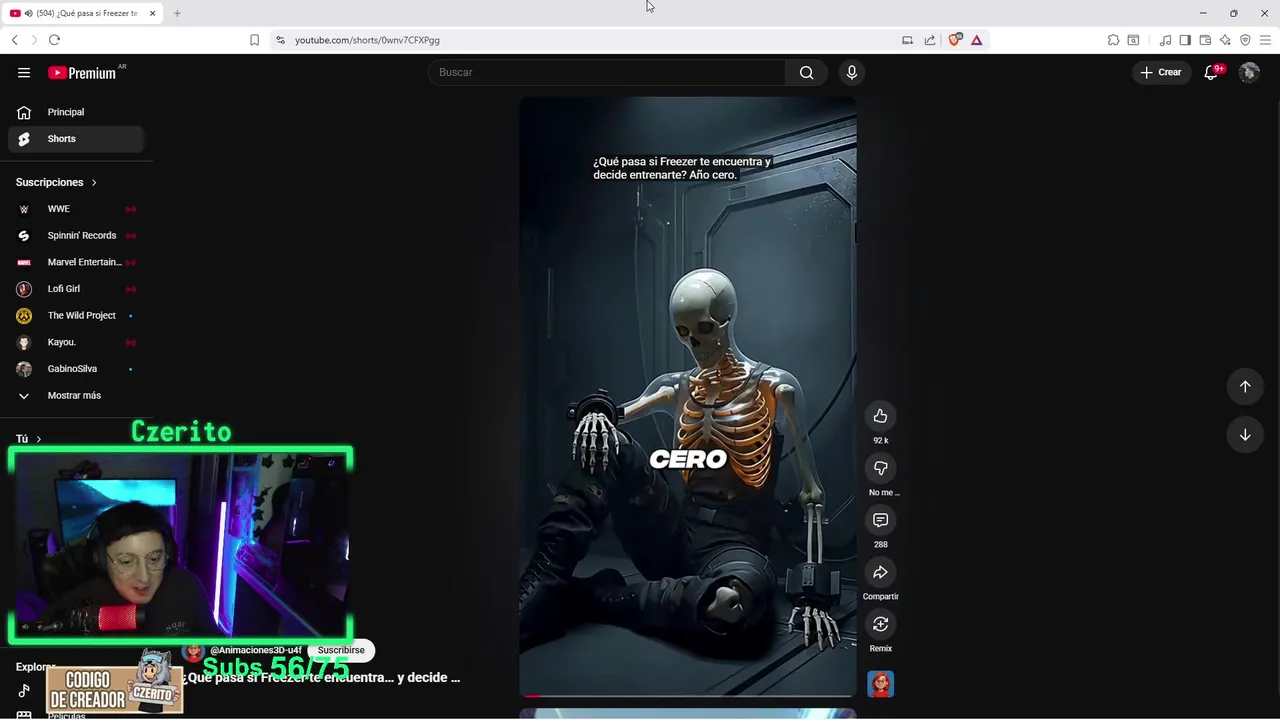Open the Brave VPN shield icon
The width and height of the screenshot is (1280, 720).
click(x=1245, y=40)
